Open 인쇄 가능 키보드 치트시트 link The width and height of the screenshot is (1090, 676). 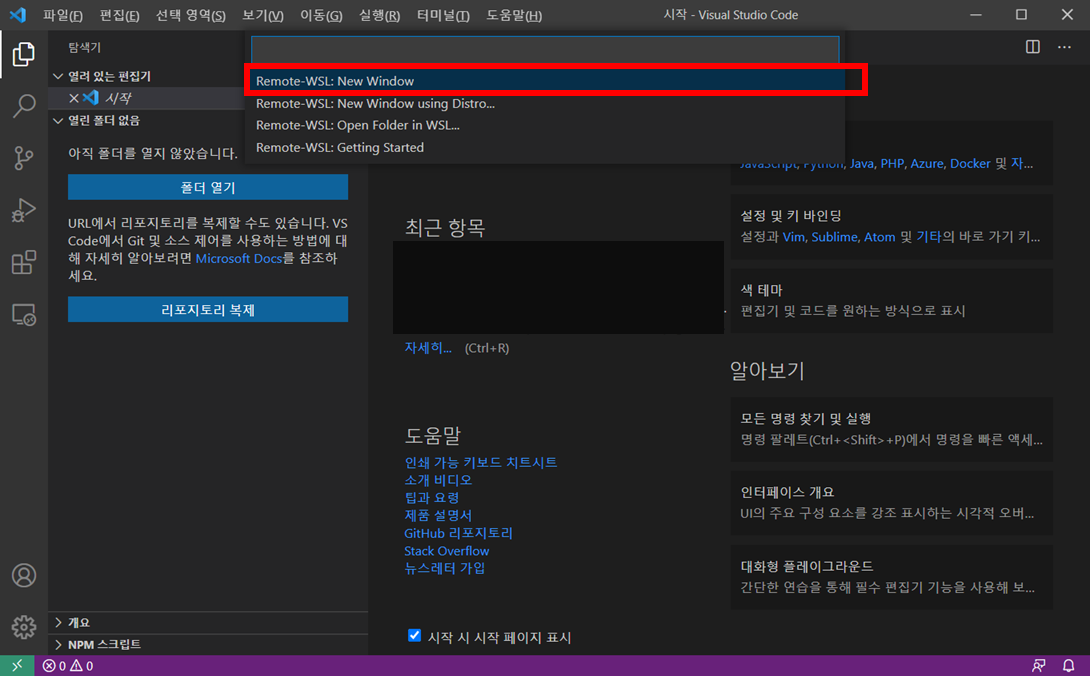click(x=480, y=462)
